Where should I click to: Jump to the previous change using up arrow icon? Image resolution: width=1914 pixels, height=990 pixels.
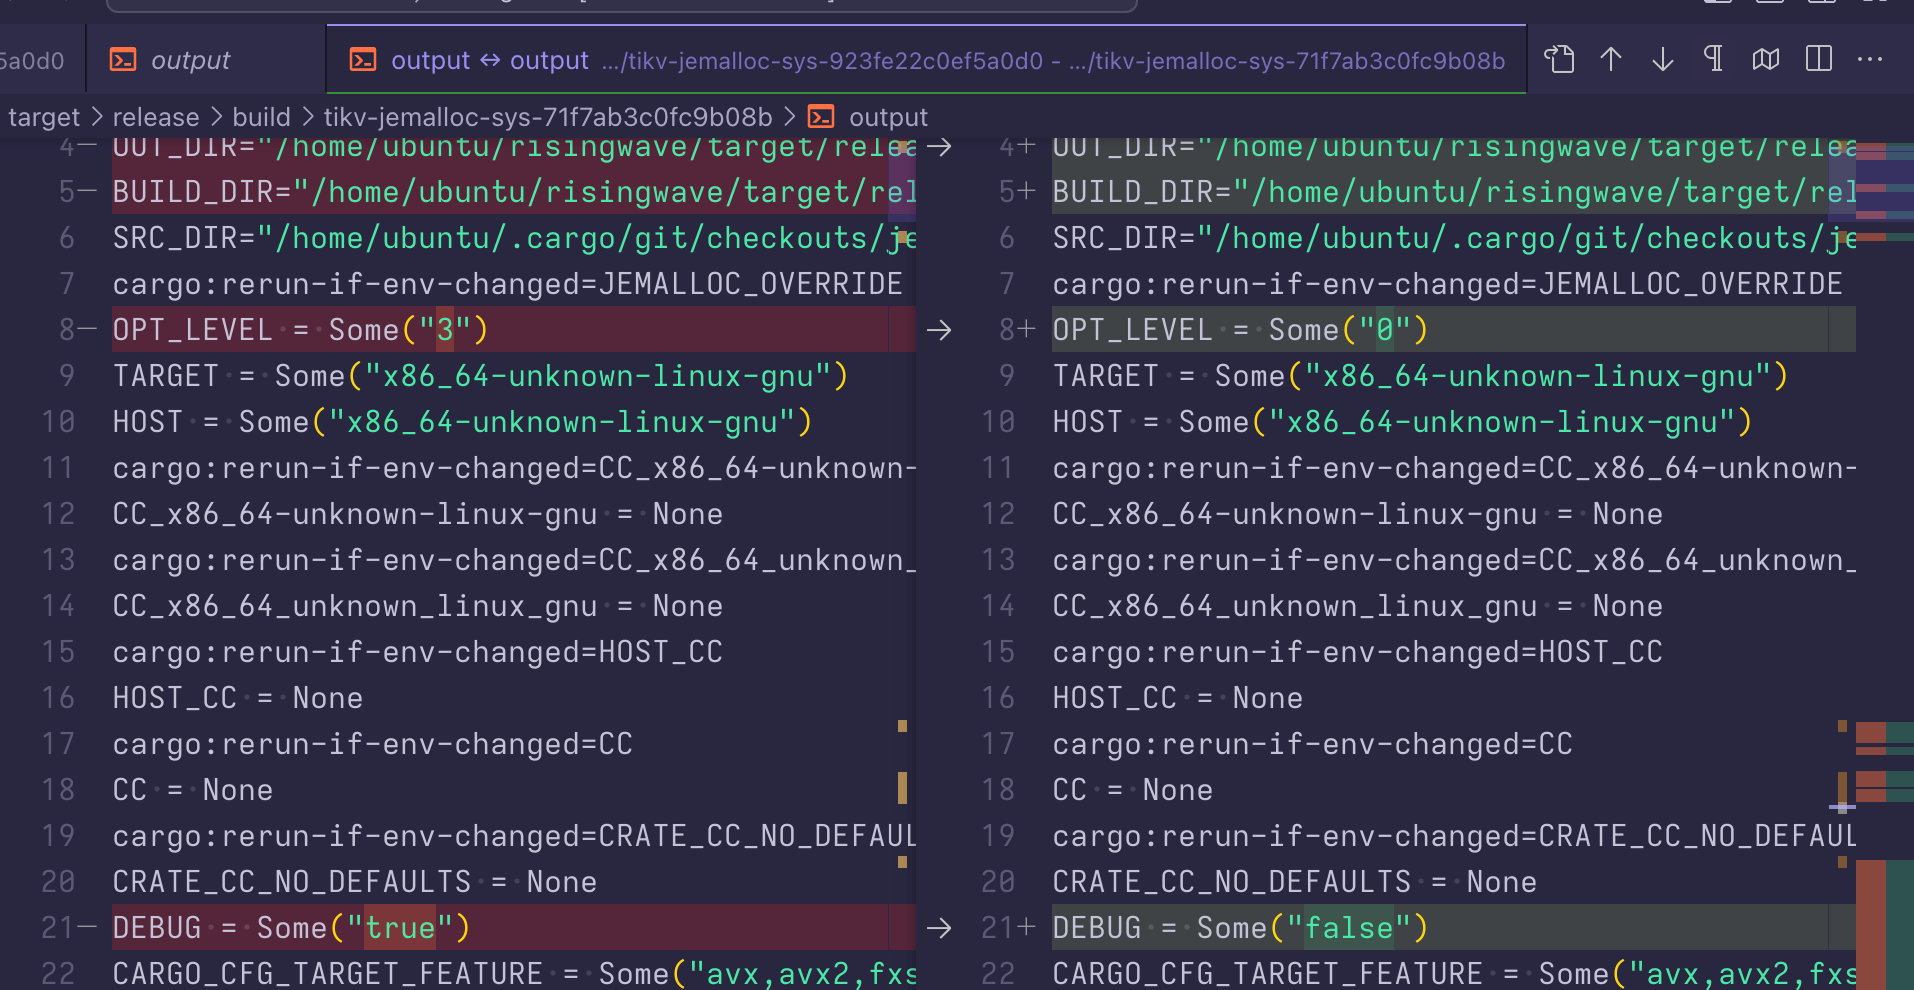point(1611,60)
